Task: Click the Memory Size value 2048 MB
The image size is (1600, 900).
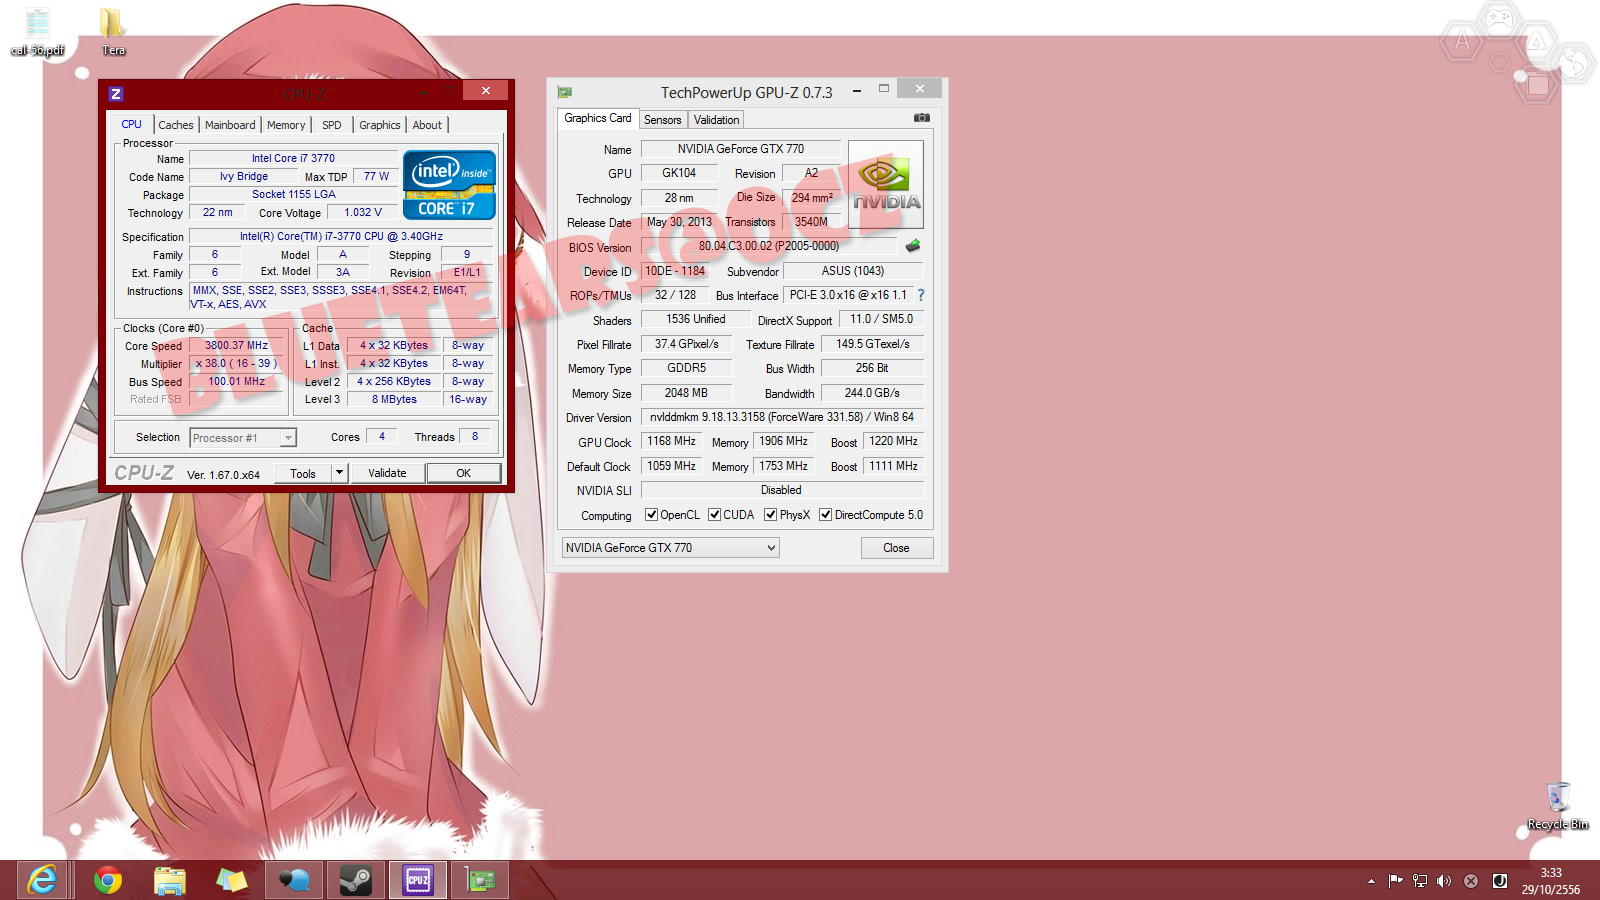Action: 686,393
